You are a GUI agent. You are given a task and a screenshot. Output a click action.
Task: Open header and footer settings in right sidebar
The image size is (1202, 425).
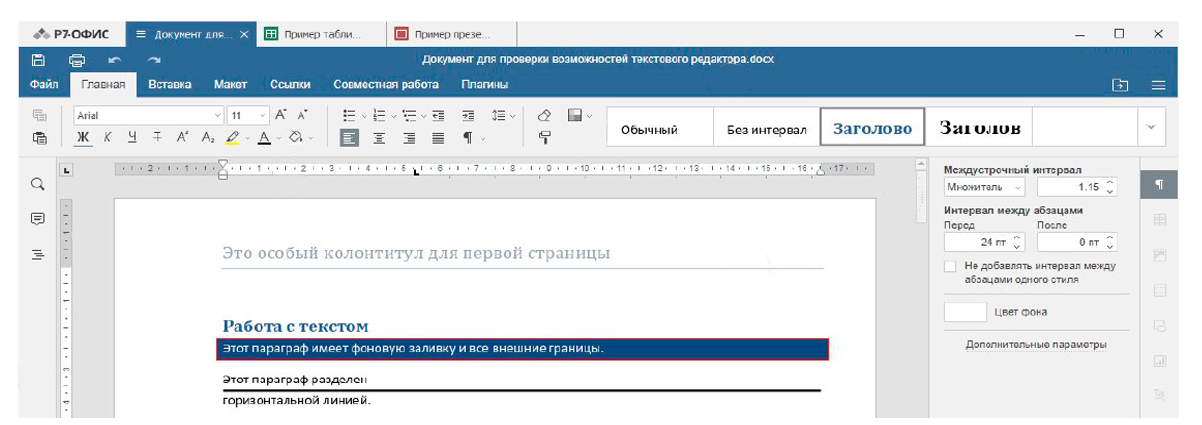point(1159,290)
